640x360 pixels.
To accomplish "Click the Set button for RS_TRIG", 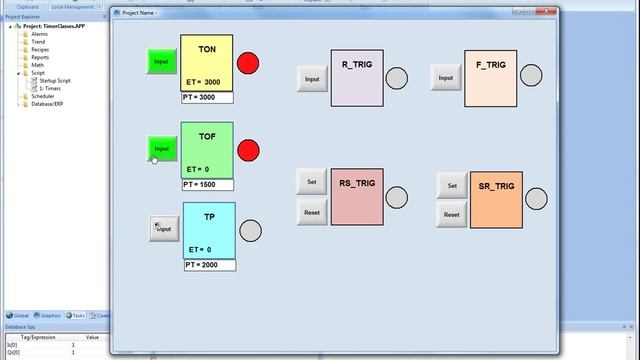I will point(311,182).
